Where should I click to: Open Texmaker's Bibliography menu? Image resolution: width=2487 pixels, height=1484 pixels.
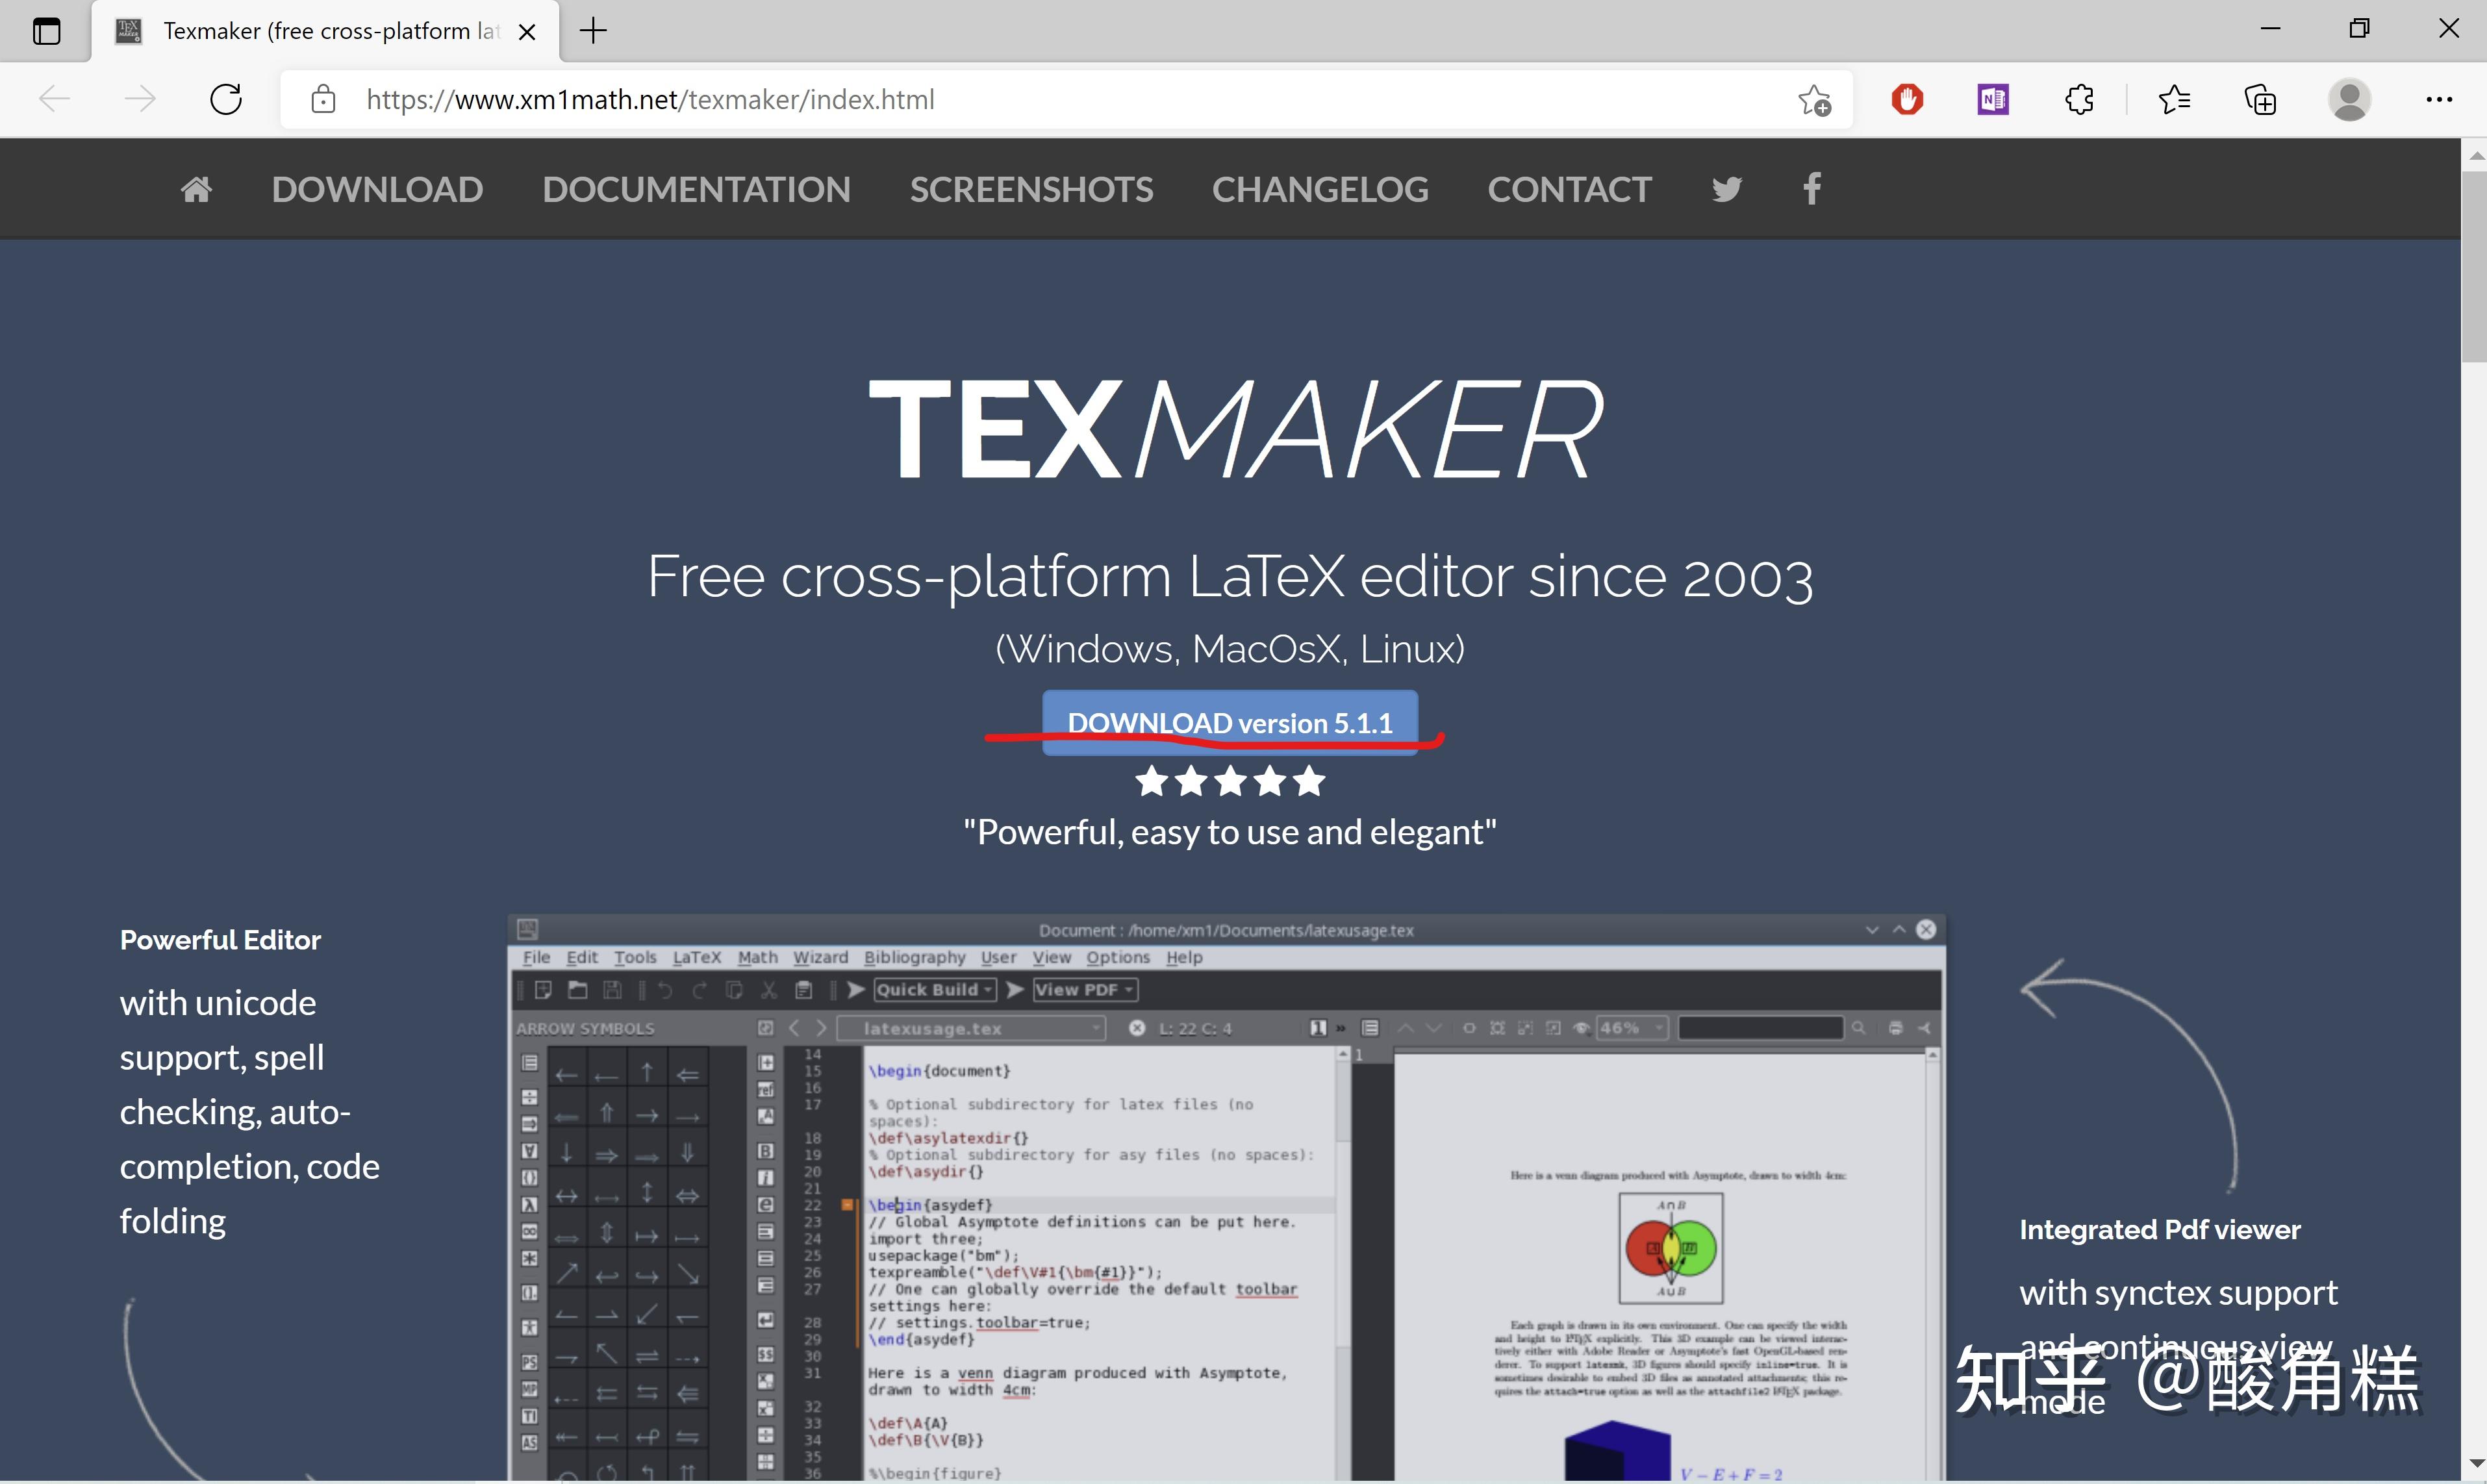pos(913,957)
